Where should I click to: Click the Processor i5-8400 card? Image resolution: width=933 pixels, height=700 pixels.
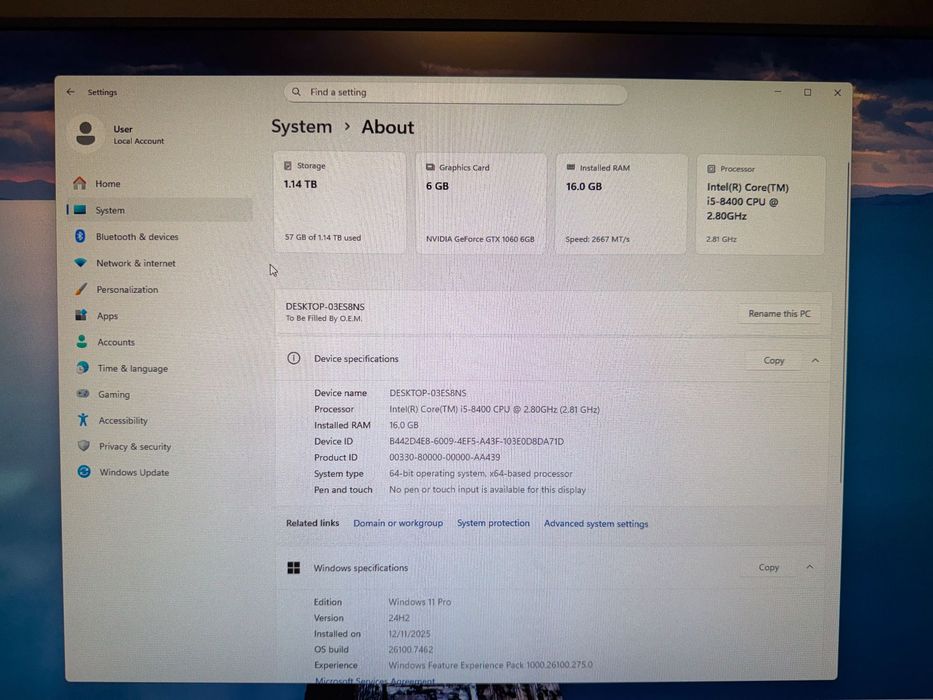760,205
